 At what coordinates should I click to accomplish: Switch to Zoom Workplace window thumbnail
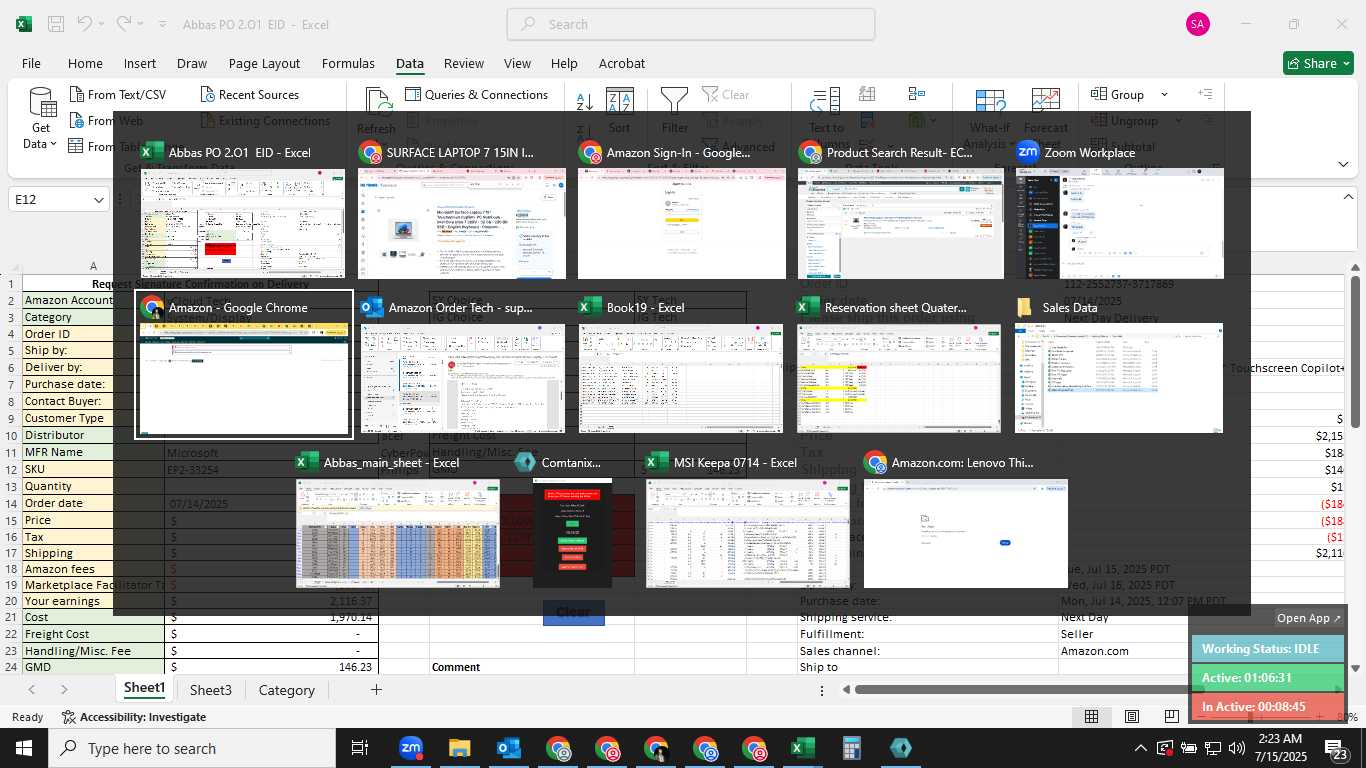tap(1119, 210)
